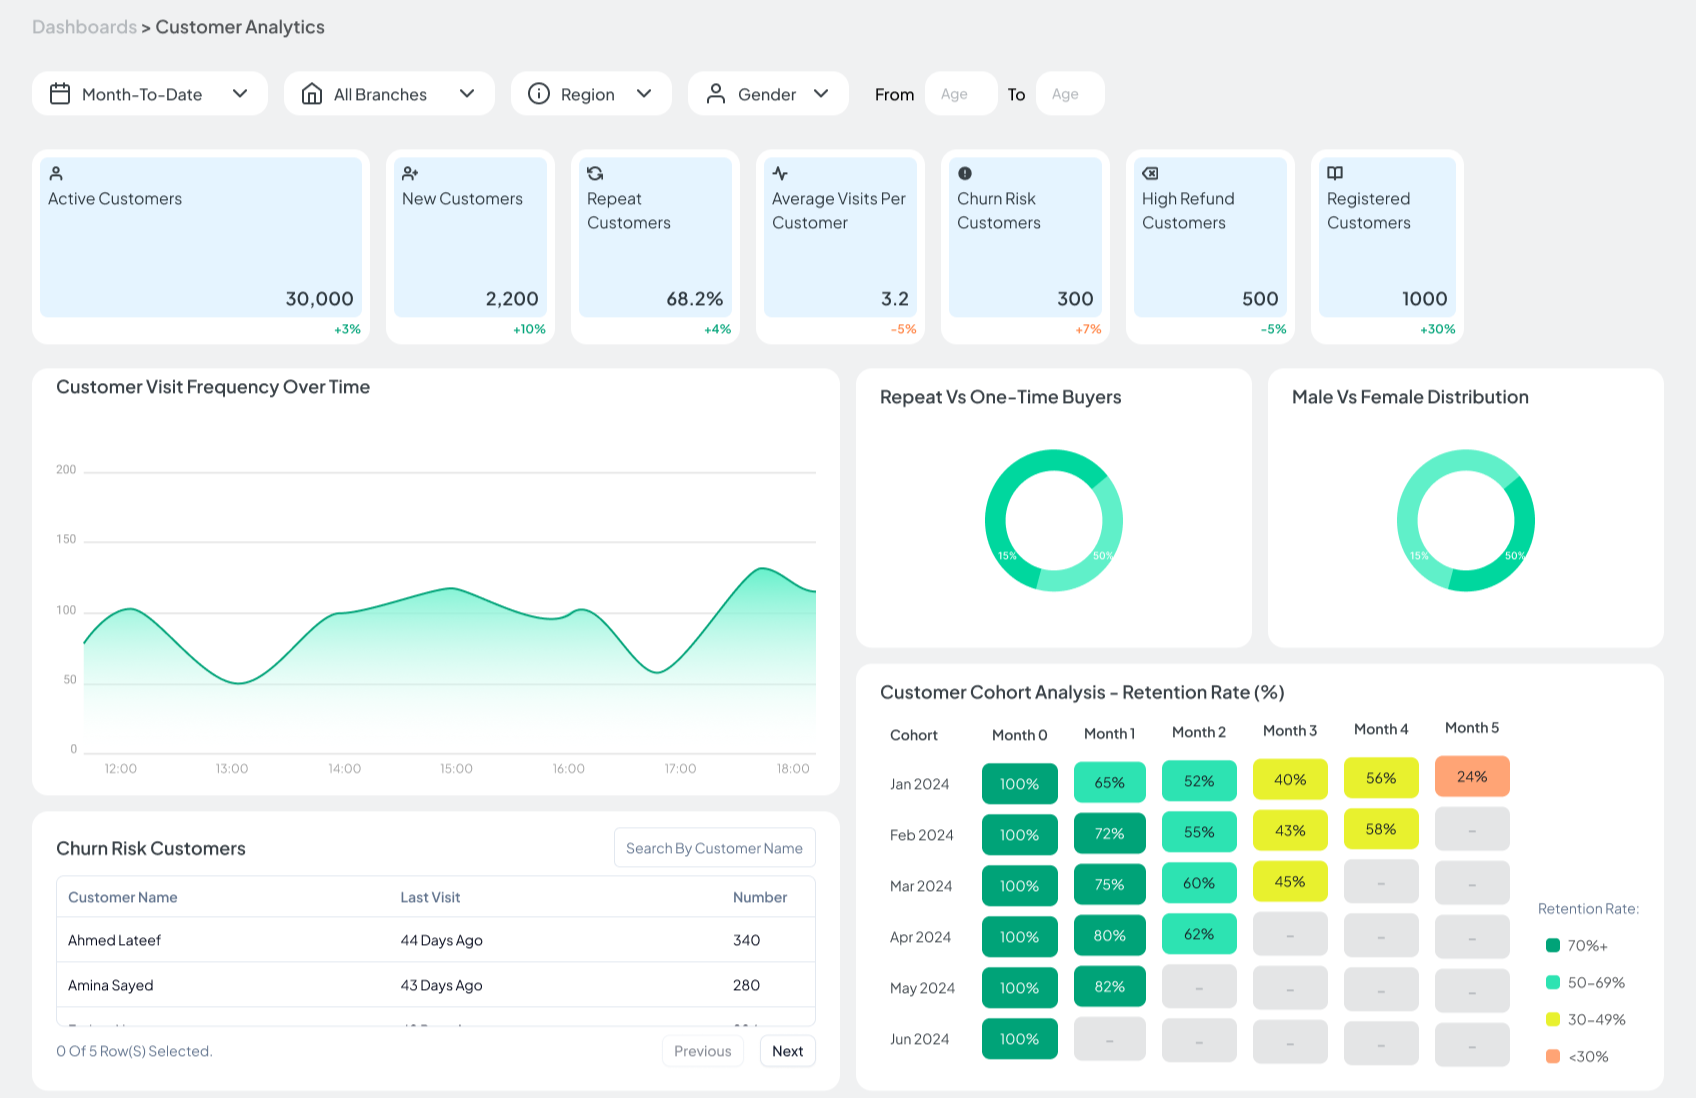Click the High Refund Customers backspace icon

pos(1150,173)
